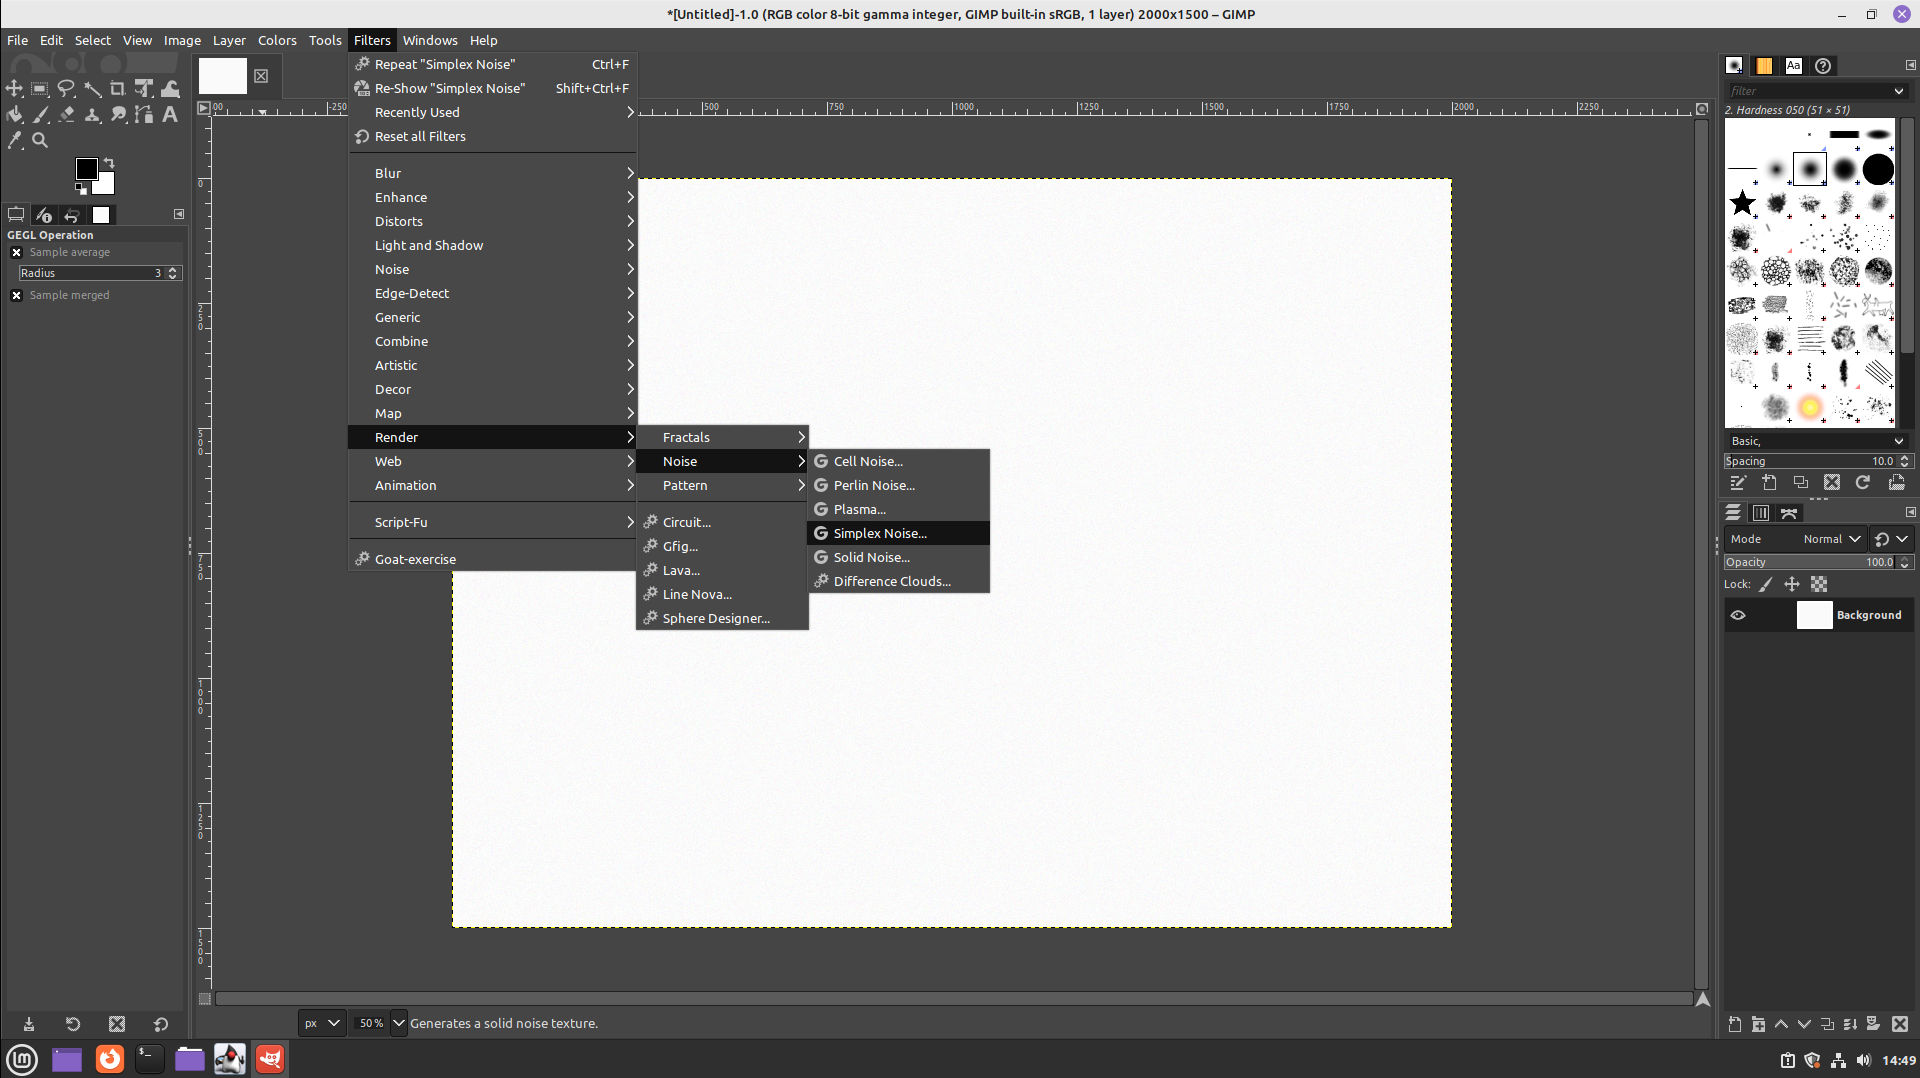Screen dimensions: 1920x1078
Task: Toggle the Sample merged checkbox
Action: click(16, 296)
